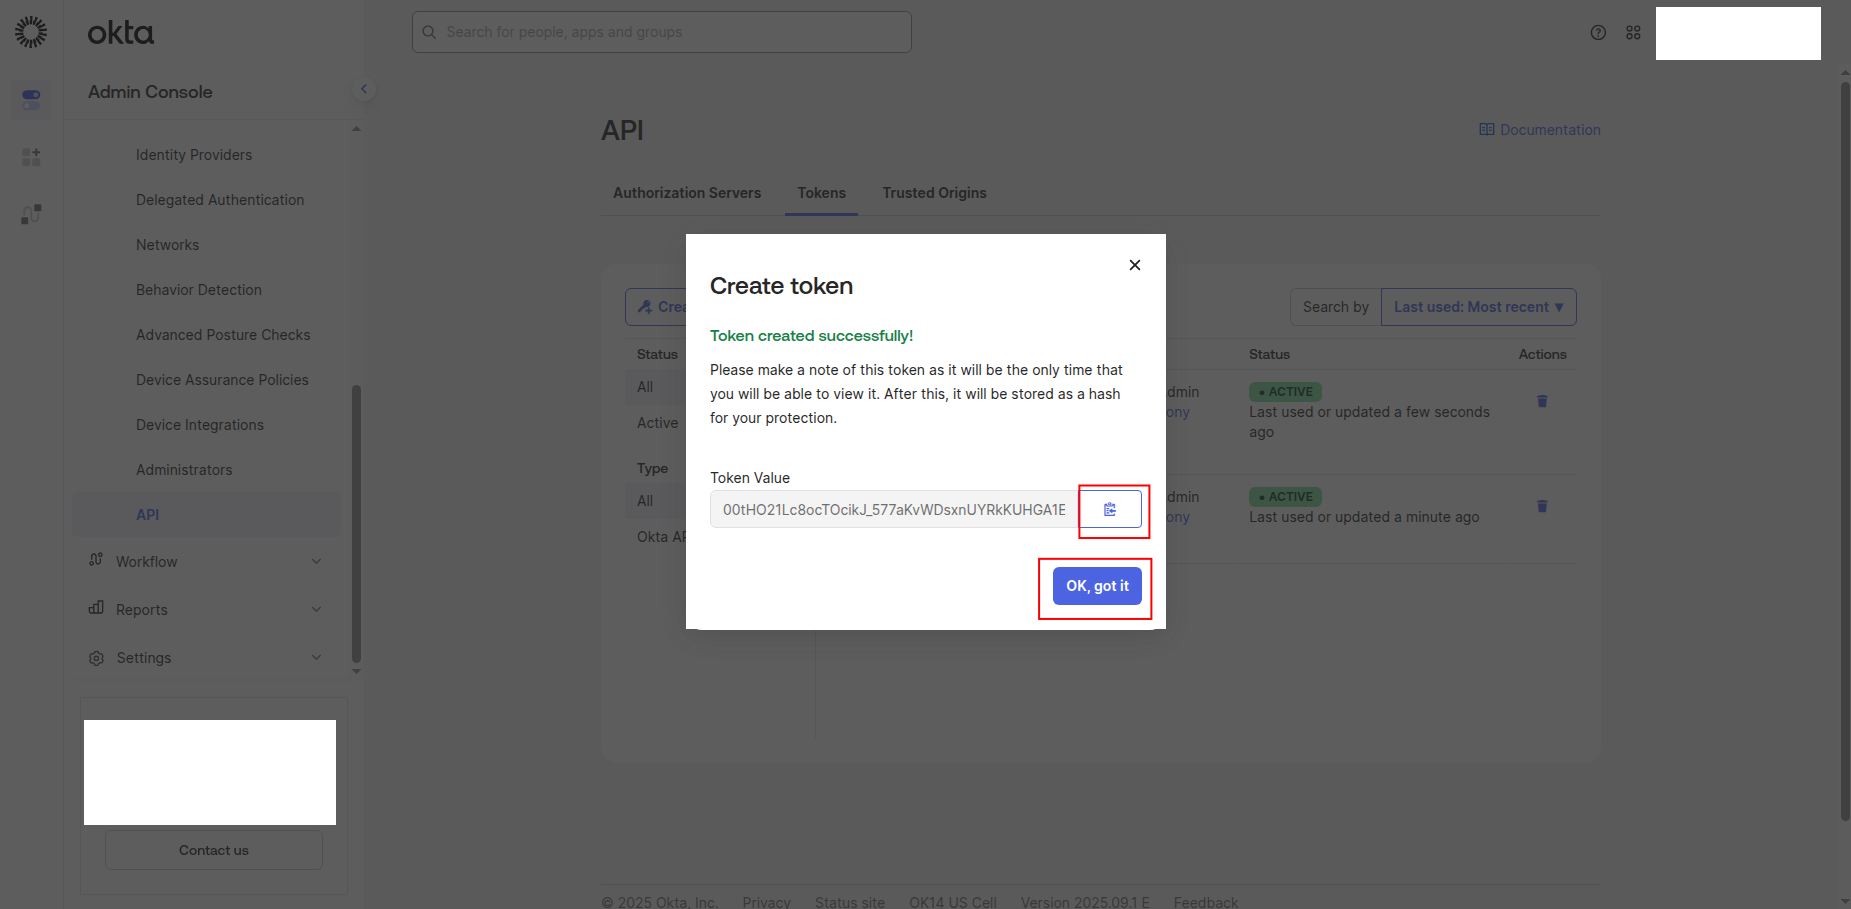This screenshot has width=1851, height=909.
Task: Copy the token value to clipboard
Action: (x=1110, y=509)
